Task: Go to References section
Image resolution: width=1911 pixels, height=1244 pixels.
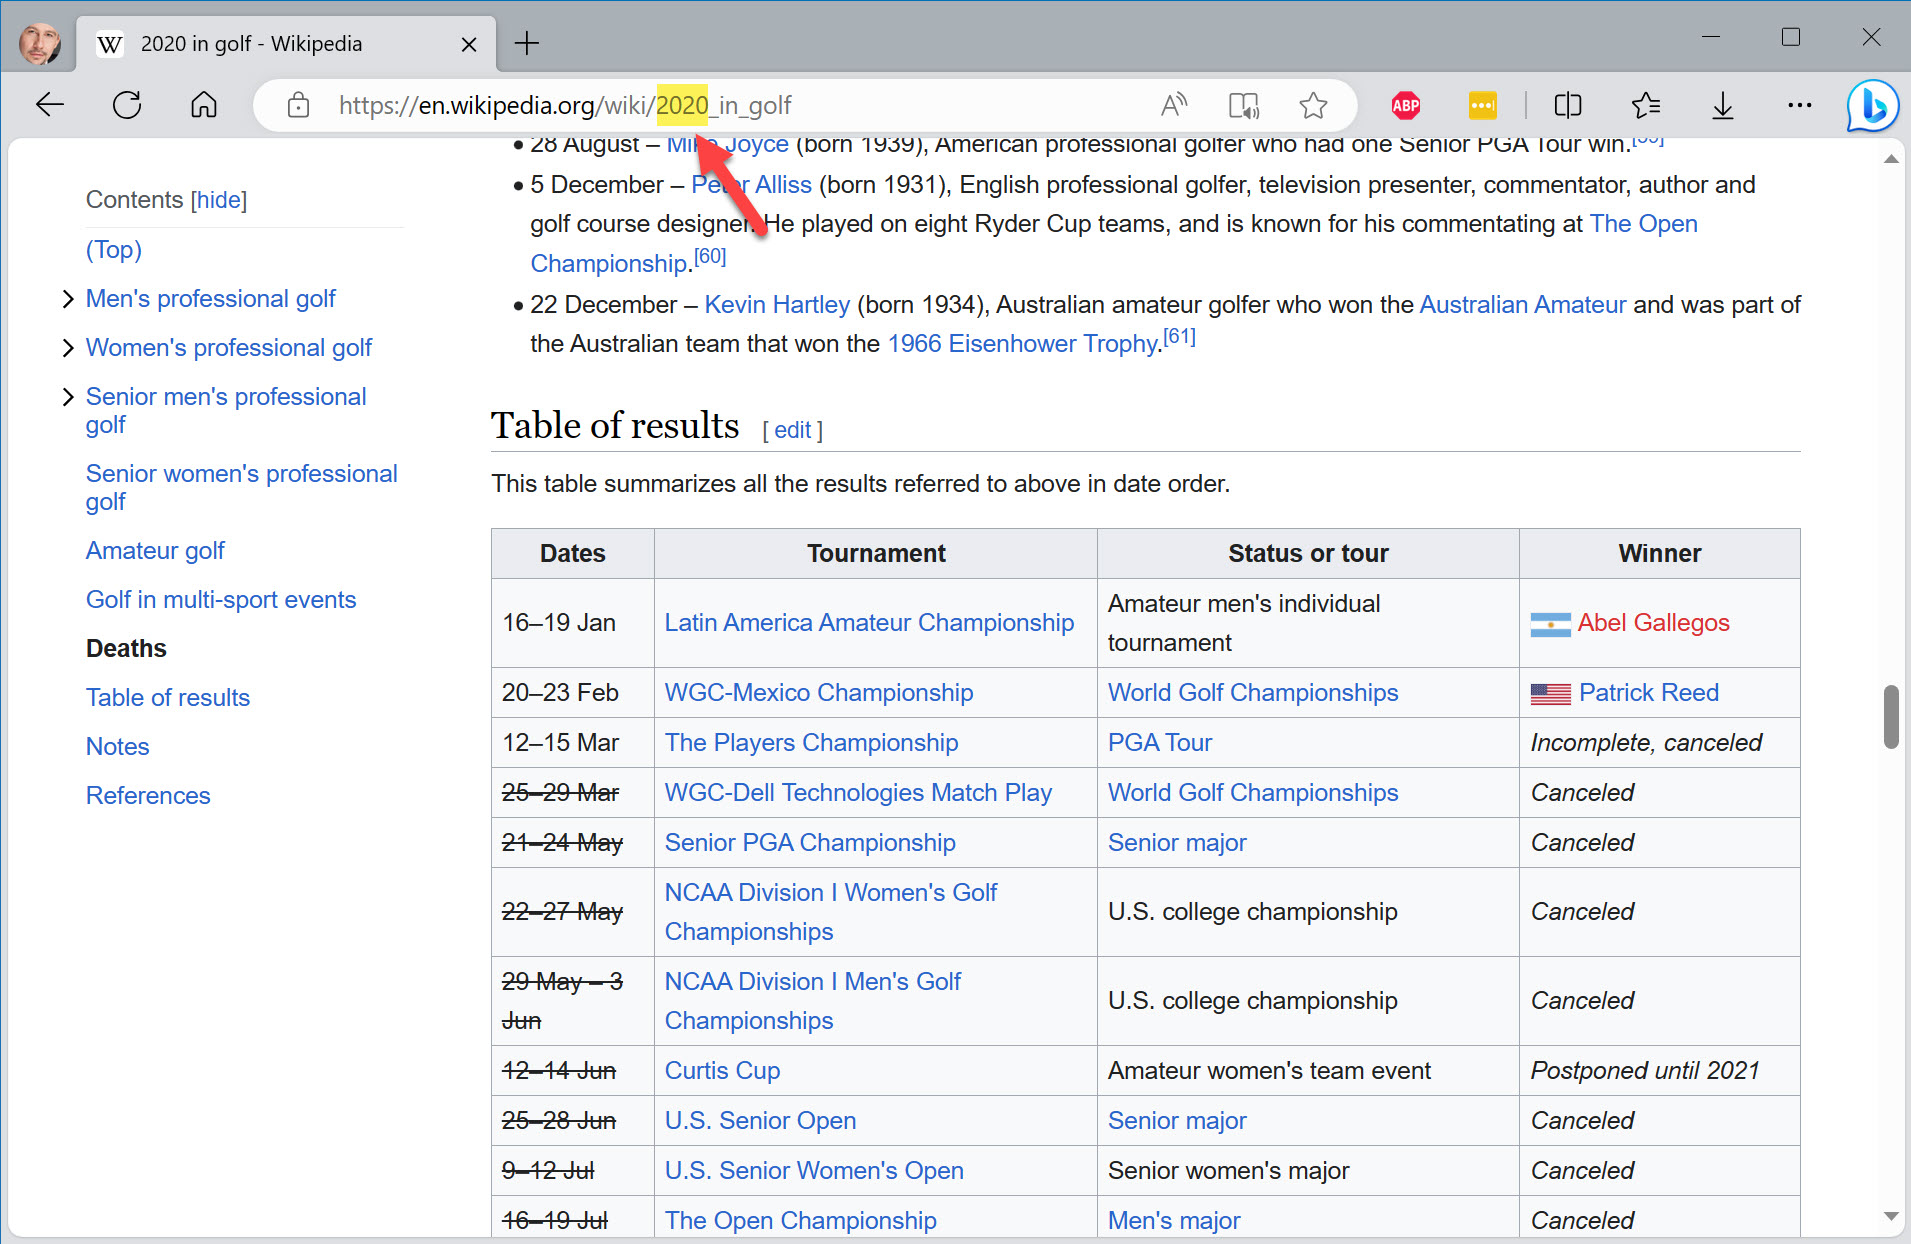Action: point(148,796)
